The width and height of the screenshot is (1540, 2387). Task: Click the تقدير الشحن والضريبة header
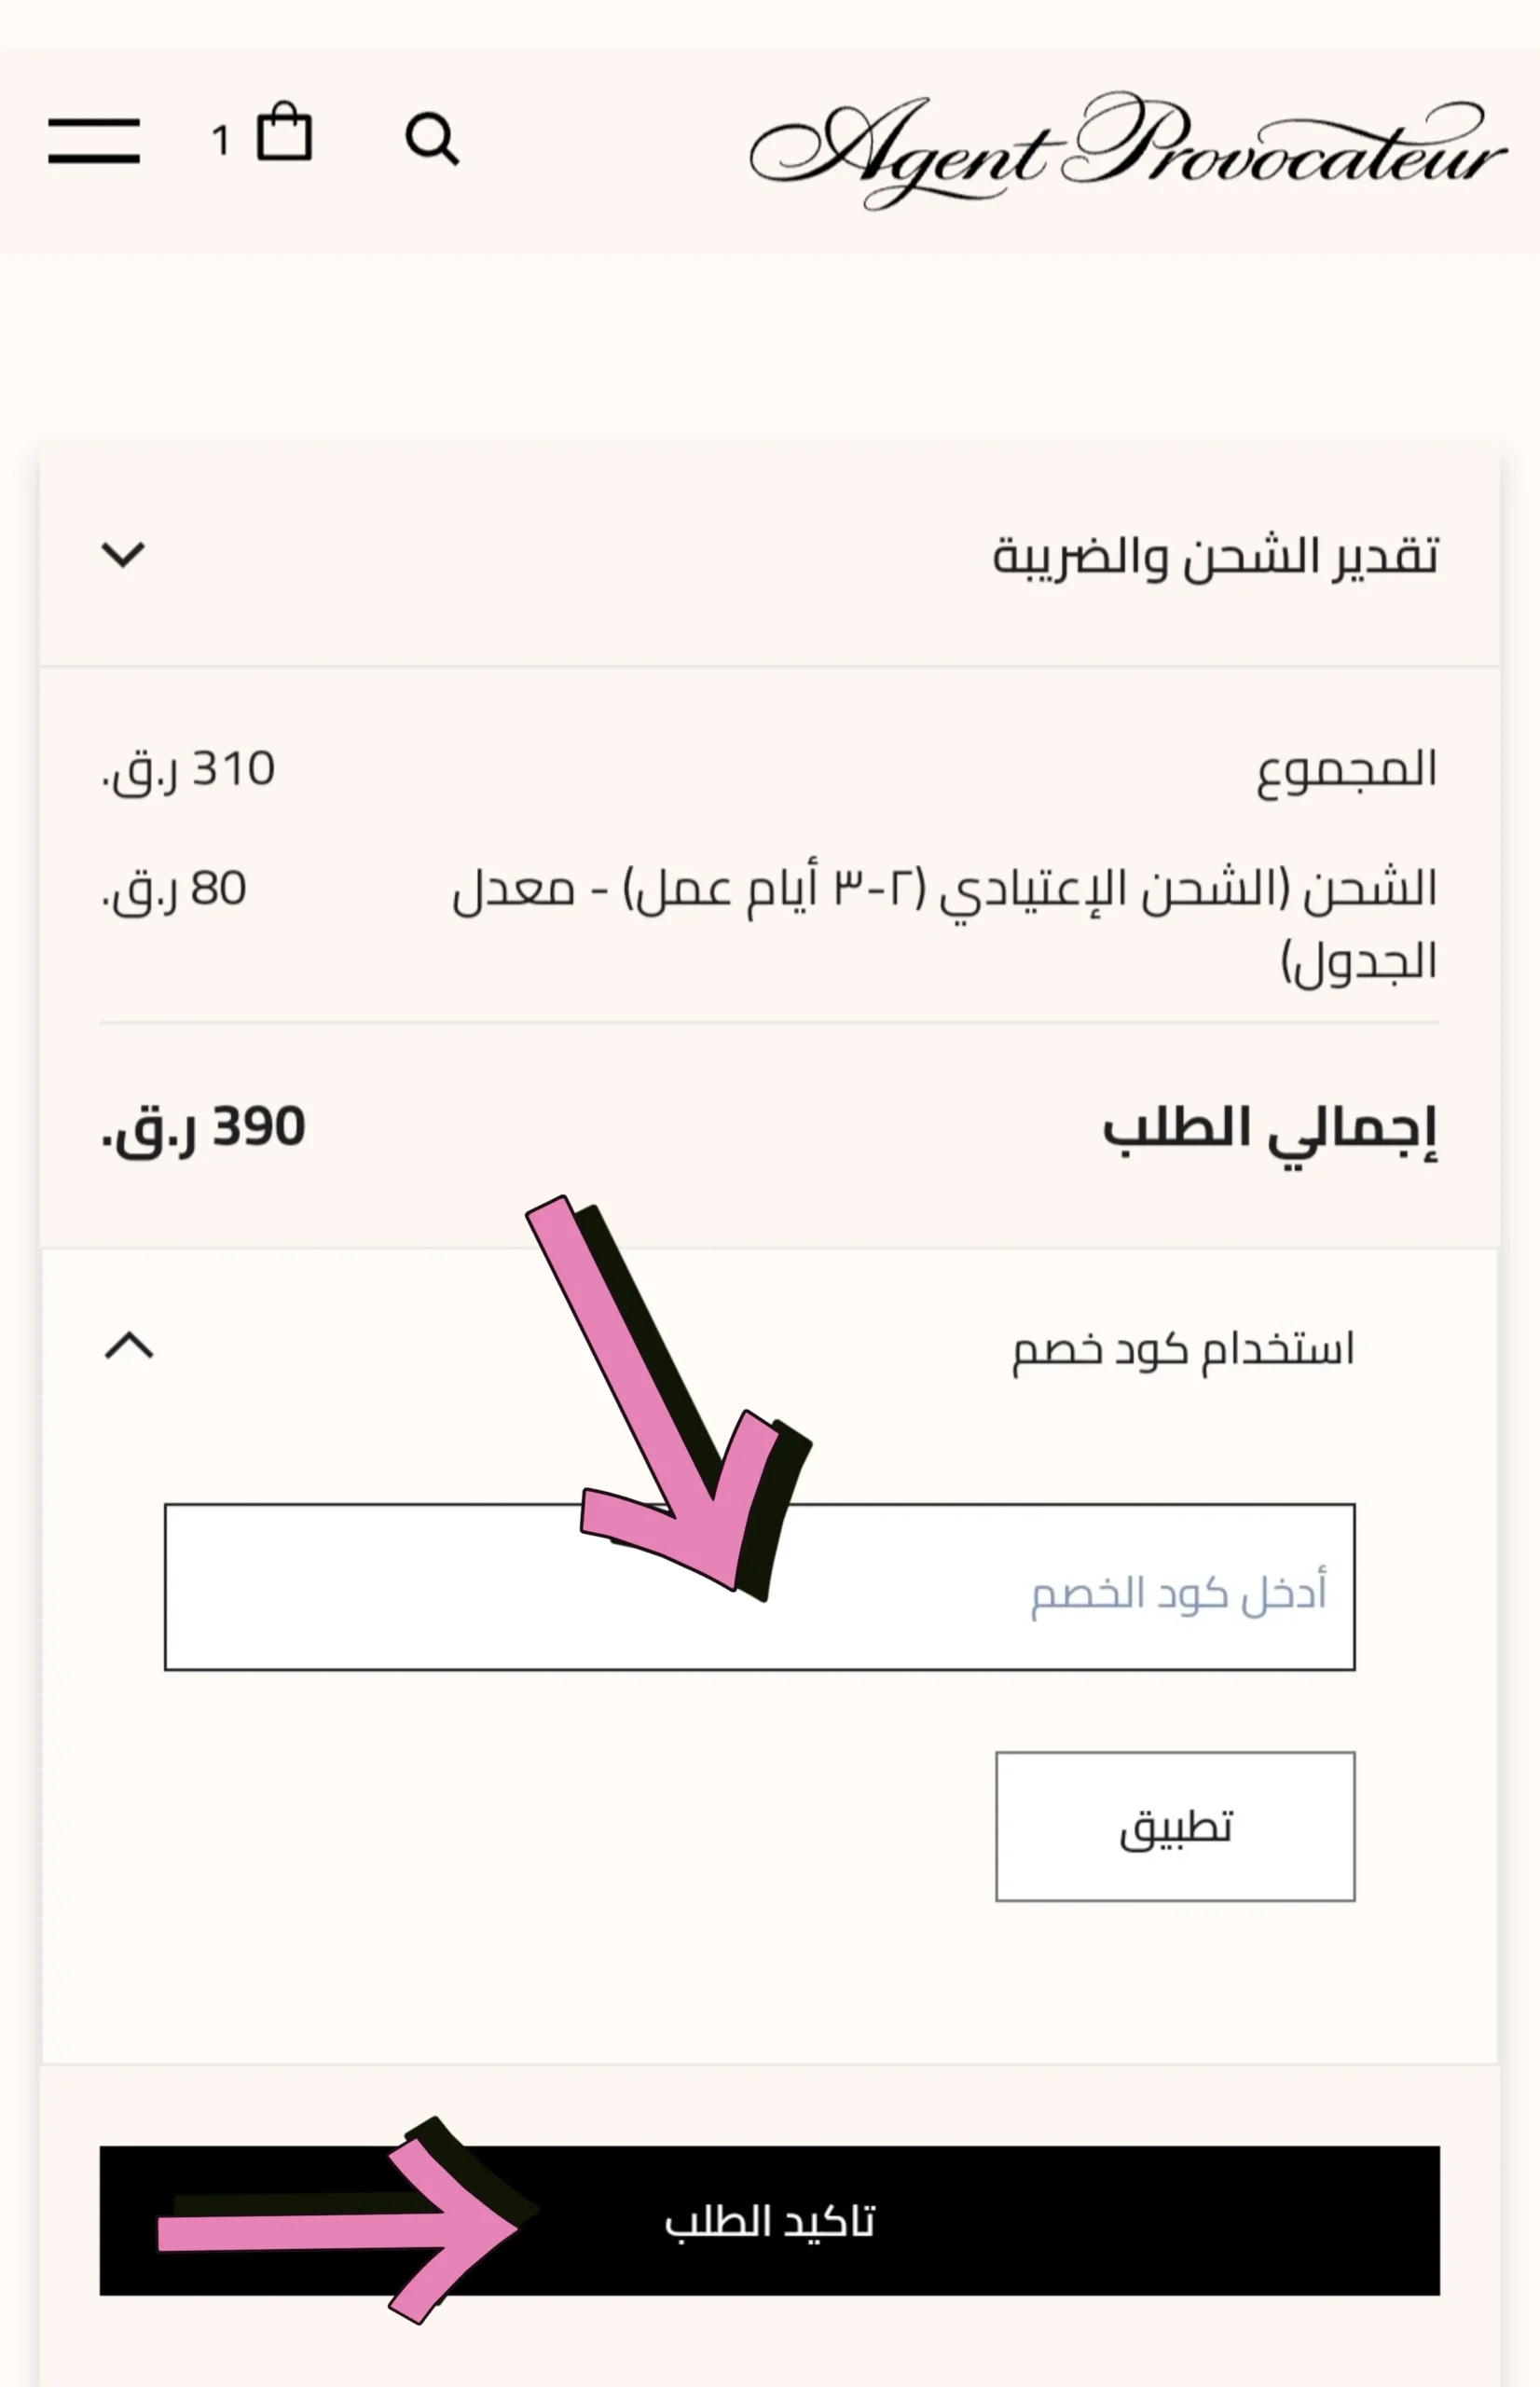click(x=1215, y=556)
